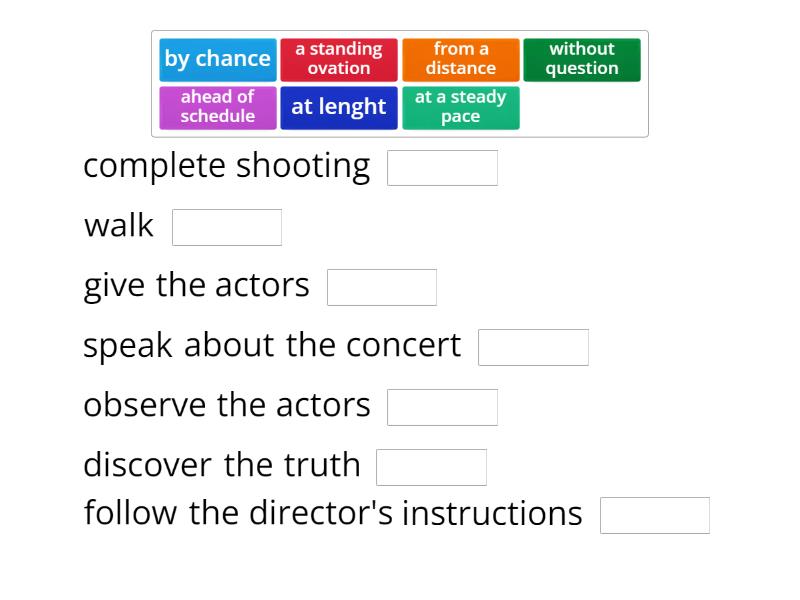800x600 pixels.
Task: Click the "speak about the concert" text
Action: 272,346
